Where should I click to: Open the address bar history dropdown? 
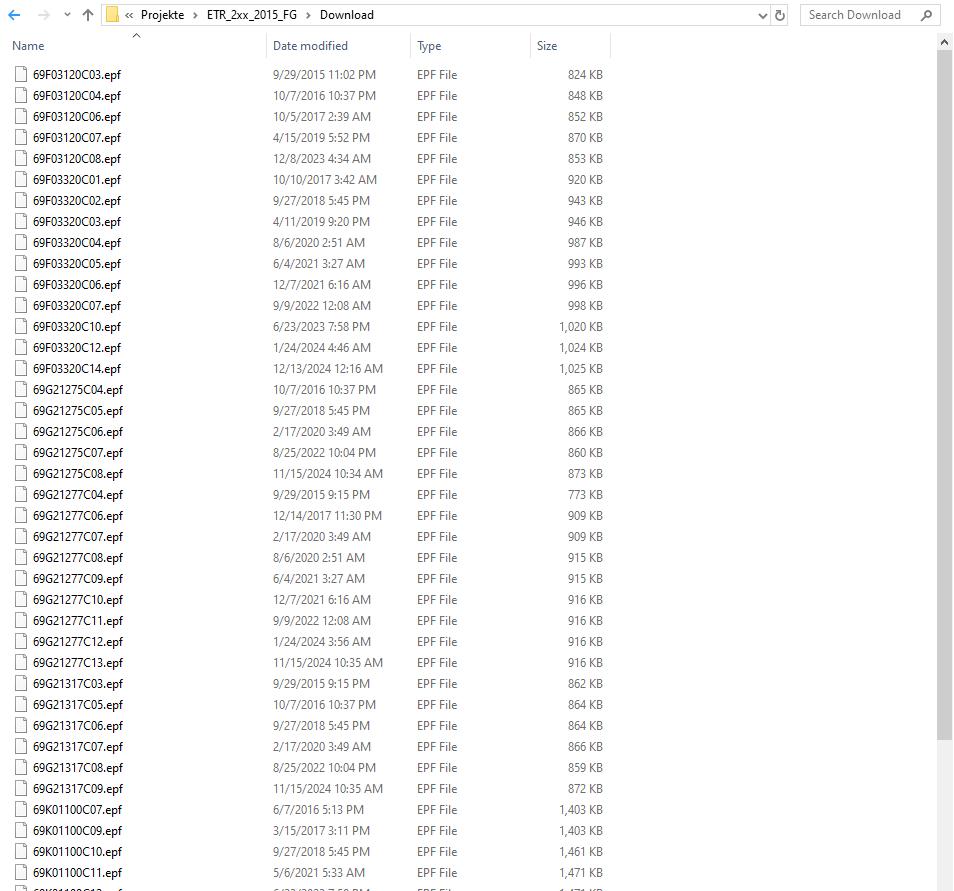coord(762,15)
